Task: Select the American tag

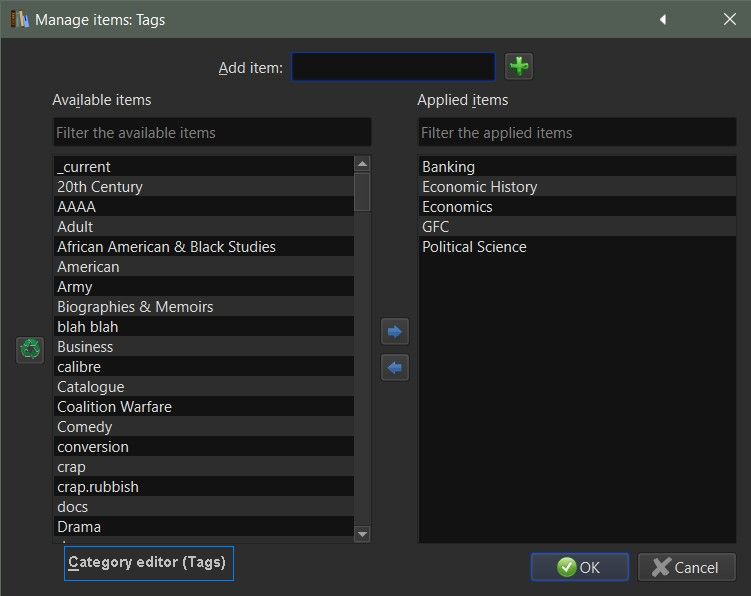Action: (x=204, y=266)
